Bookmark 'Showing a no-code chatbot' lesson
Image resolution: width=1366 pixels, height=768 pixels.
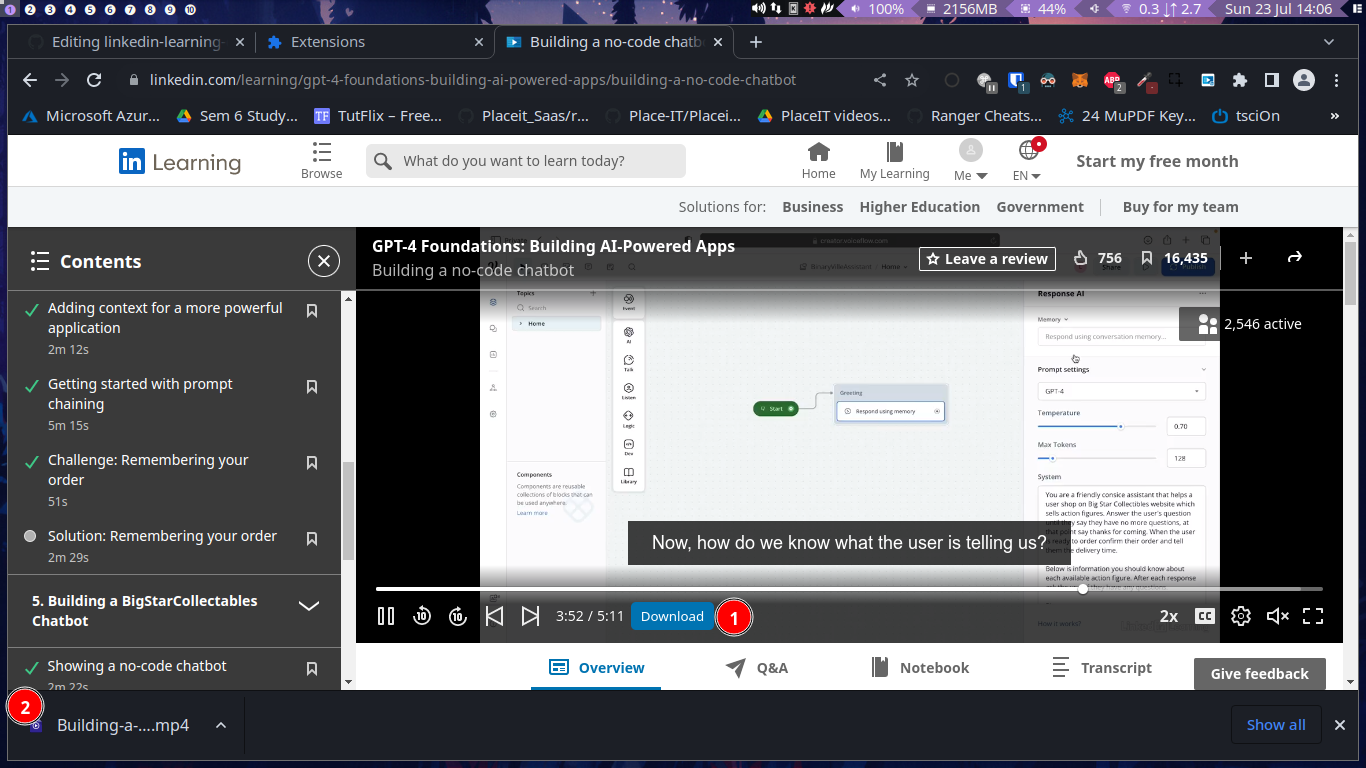312,669
